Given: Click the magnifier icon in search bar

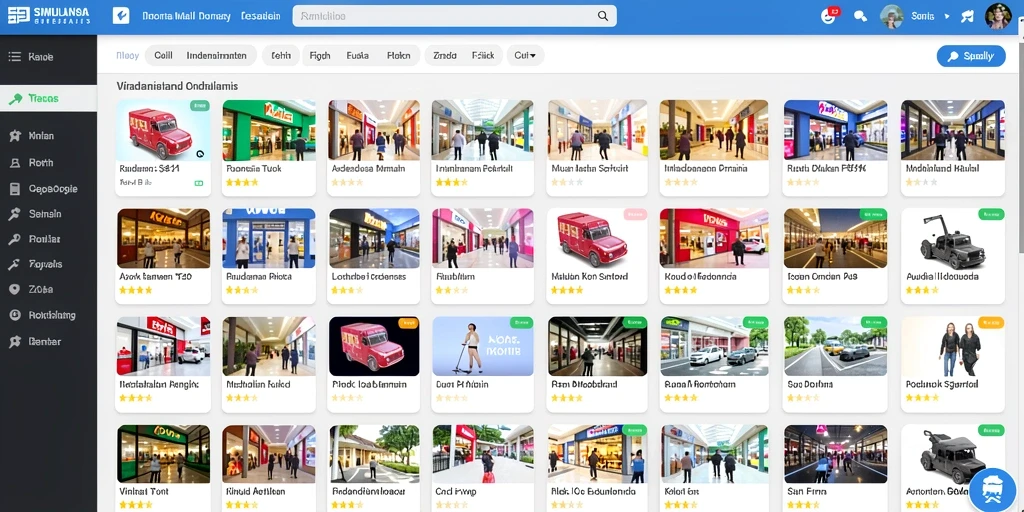Looking at the screenshot, I should (603, 16).
